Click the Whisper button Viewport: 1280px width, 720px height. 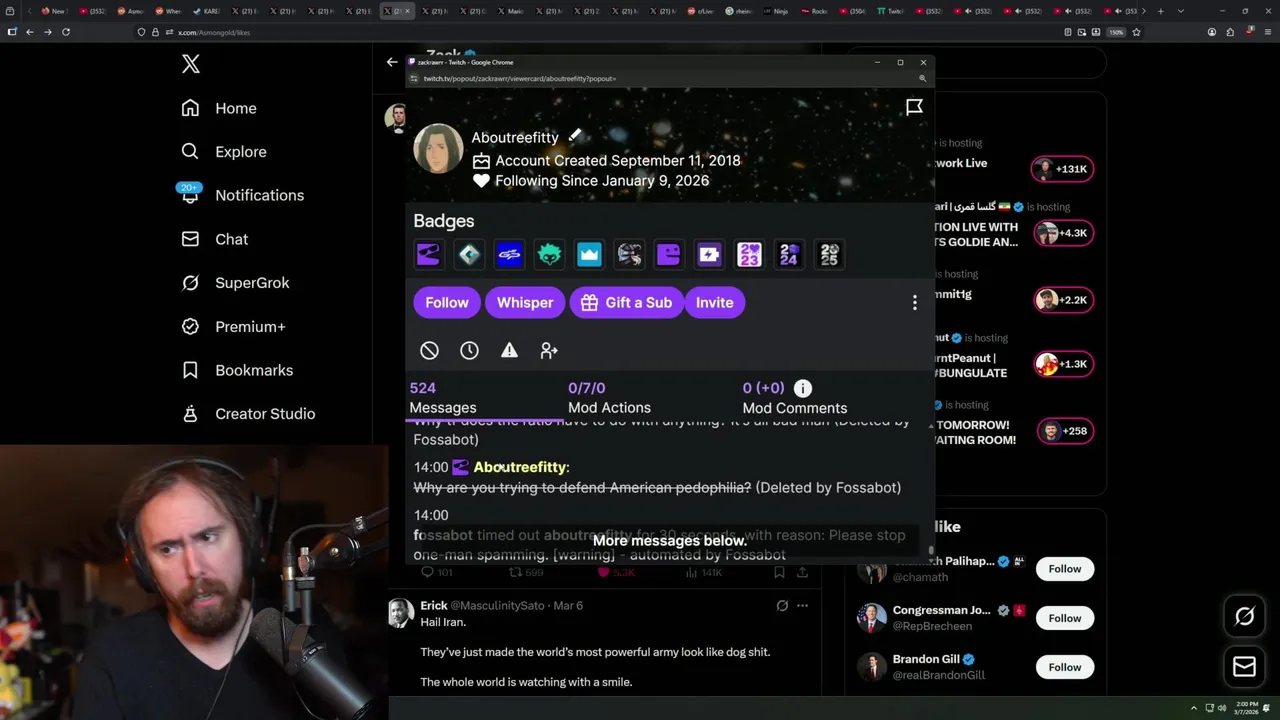click(525, 303)
